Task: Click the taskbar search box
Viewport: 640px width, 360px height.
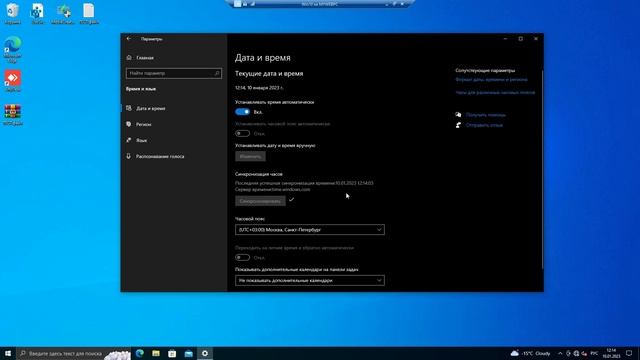Action: coord(73,353)
